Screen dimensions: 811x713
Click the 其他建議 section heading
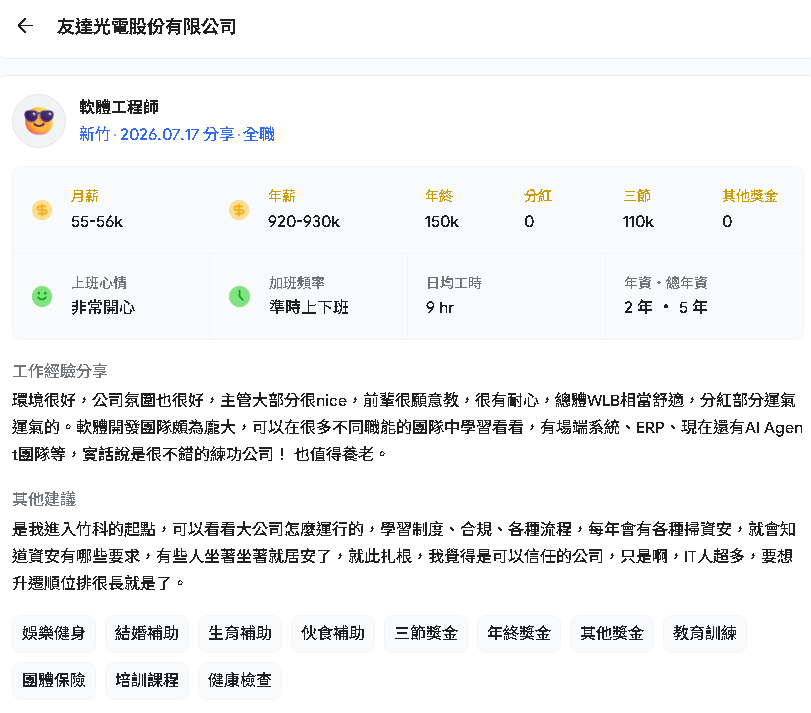(44, 499)
